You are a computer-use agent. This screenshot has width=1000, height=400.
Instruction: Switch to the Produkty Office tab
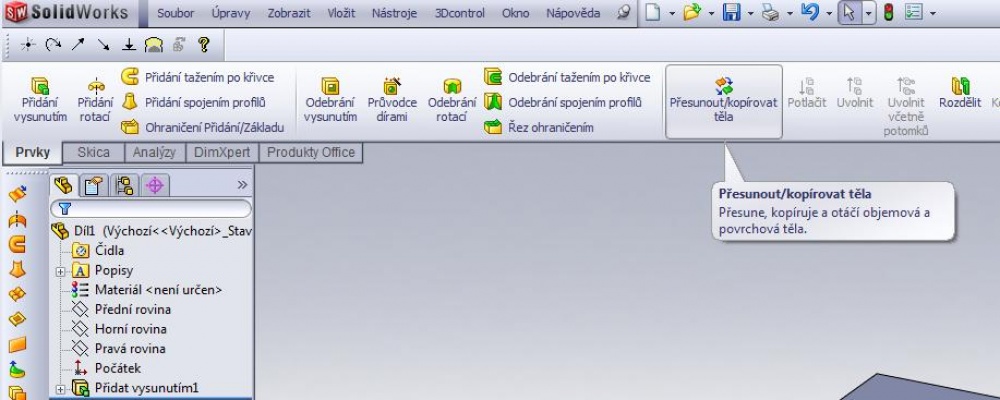pyautogui.click(x=311, y=152)
